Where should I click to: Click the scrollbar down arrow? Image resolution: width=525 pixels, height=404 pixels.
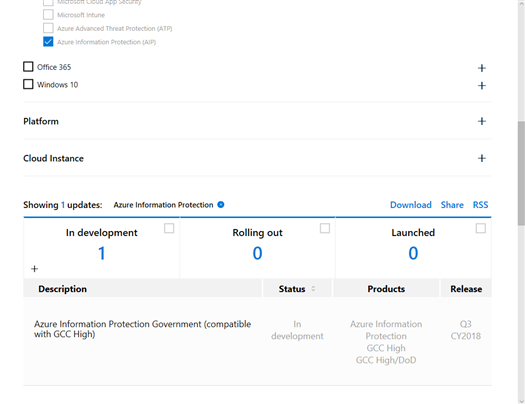pos(521,401)
